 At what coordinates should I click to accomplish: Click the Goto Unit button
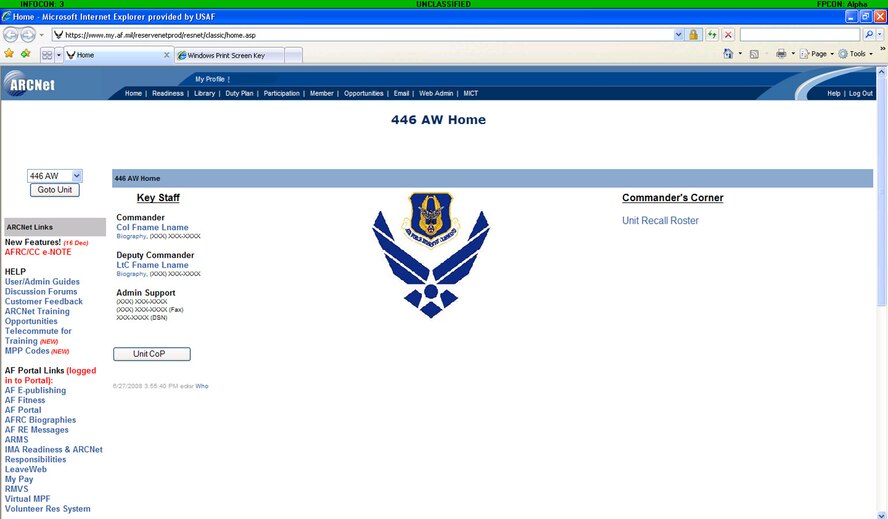[x=54, y=190]
